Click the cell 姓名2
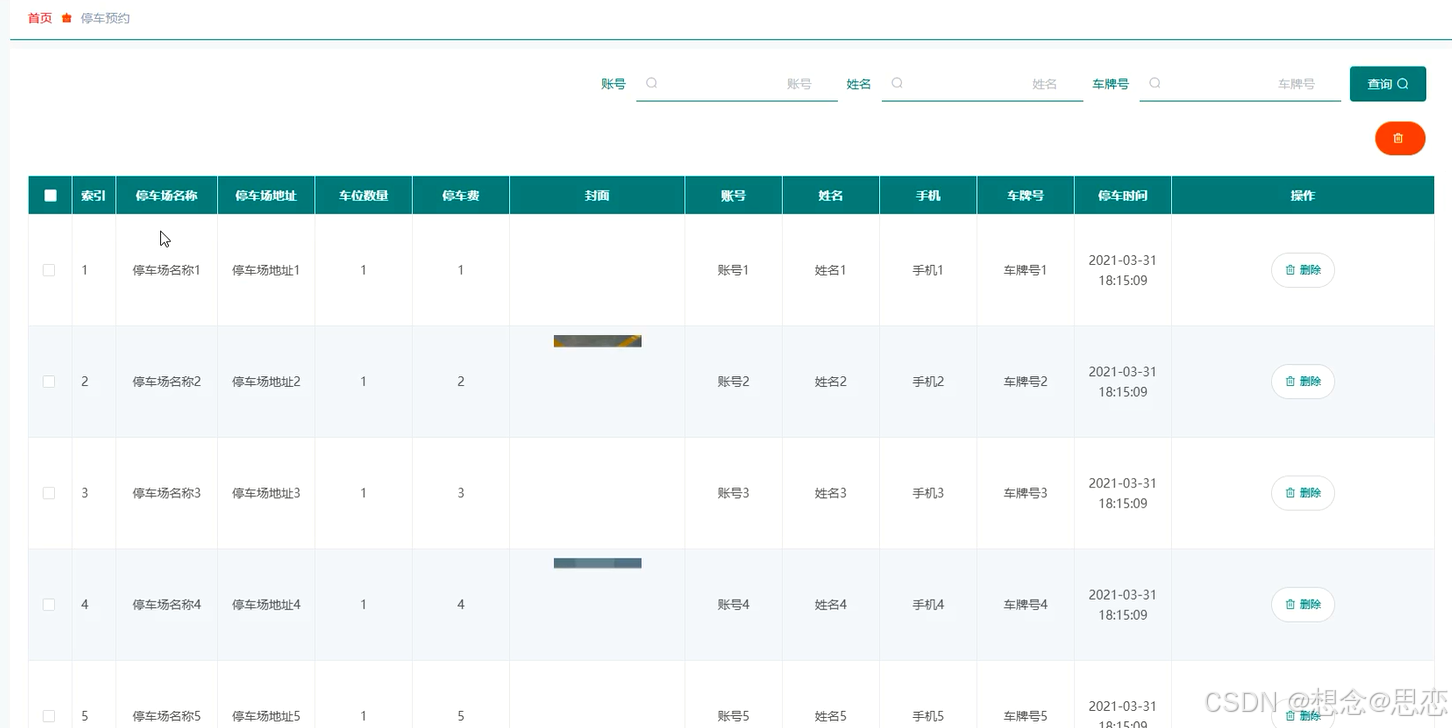 pos(831,381)
